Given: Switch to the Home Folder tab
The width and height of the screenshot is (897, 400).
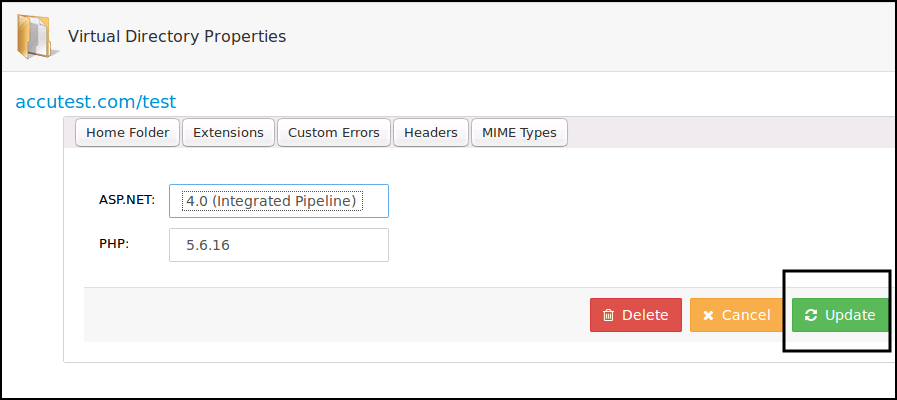Looking at the screenshot, I should click(x=127, y=132).
